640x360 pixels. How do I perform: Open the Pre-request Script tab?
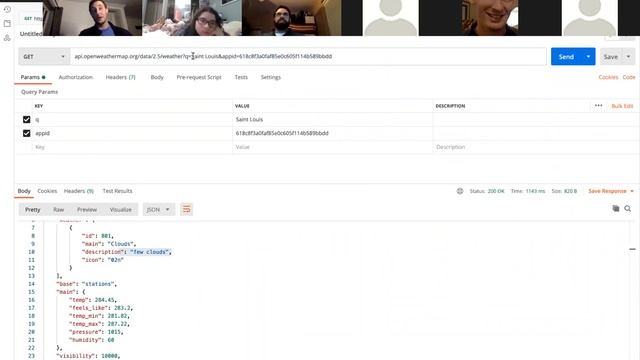coord(199,77)
